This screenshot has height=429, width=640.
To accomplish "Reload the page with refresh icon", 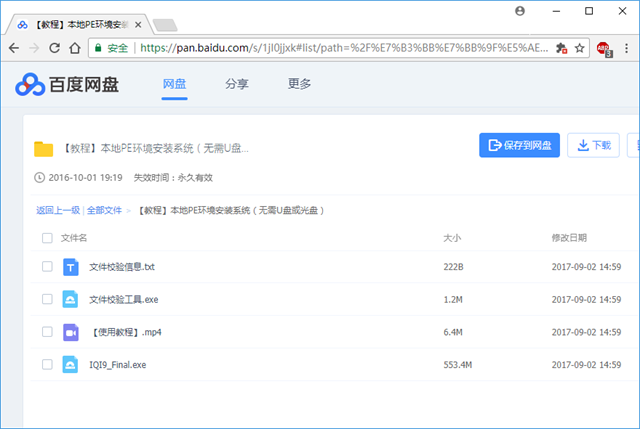I will [x=54, y=48].
